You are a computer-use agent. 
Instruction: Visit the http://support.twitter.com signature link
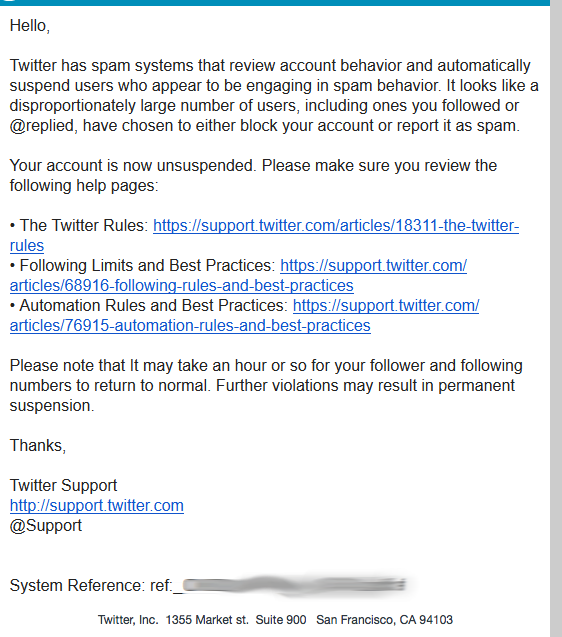pos(97,506)
